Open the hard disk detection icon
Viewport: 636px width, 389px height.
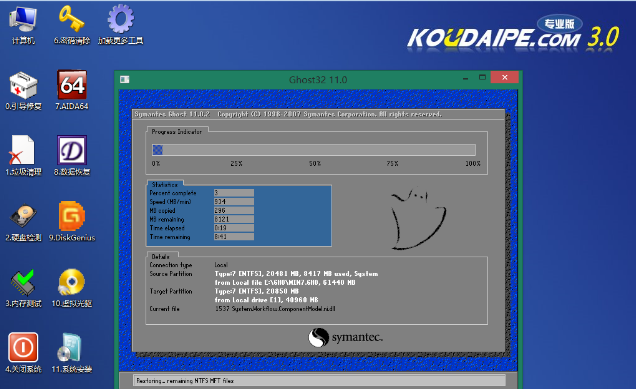(23, 216)
